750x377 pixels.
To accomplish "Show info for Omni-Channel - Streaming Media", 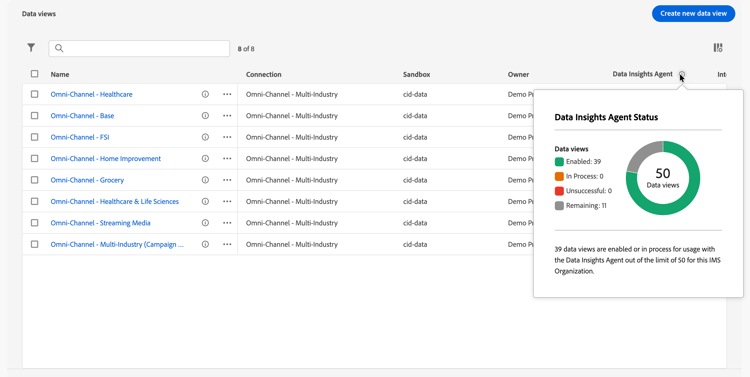I will [x=205, y=222].
